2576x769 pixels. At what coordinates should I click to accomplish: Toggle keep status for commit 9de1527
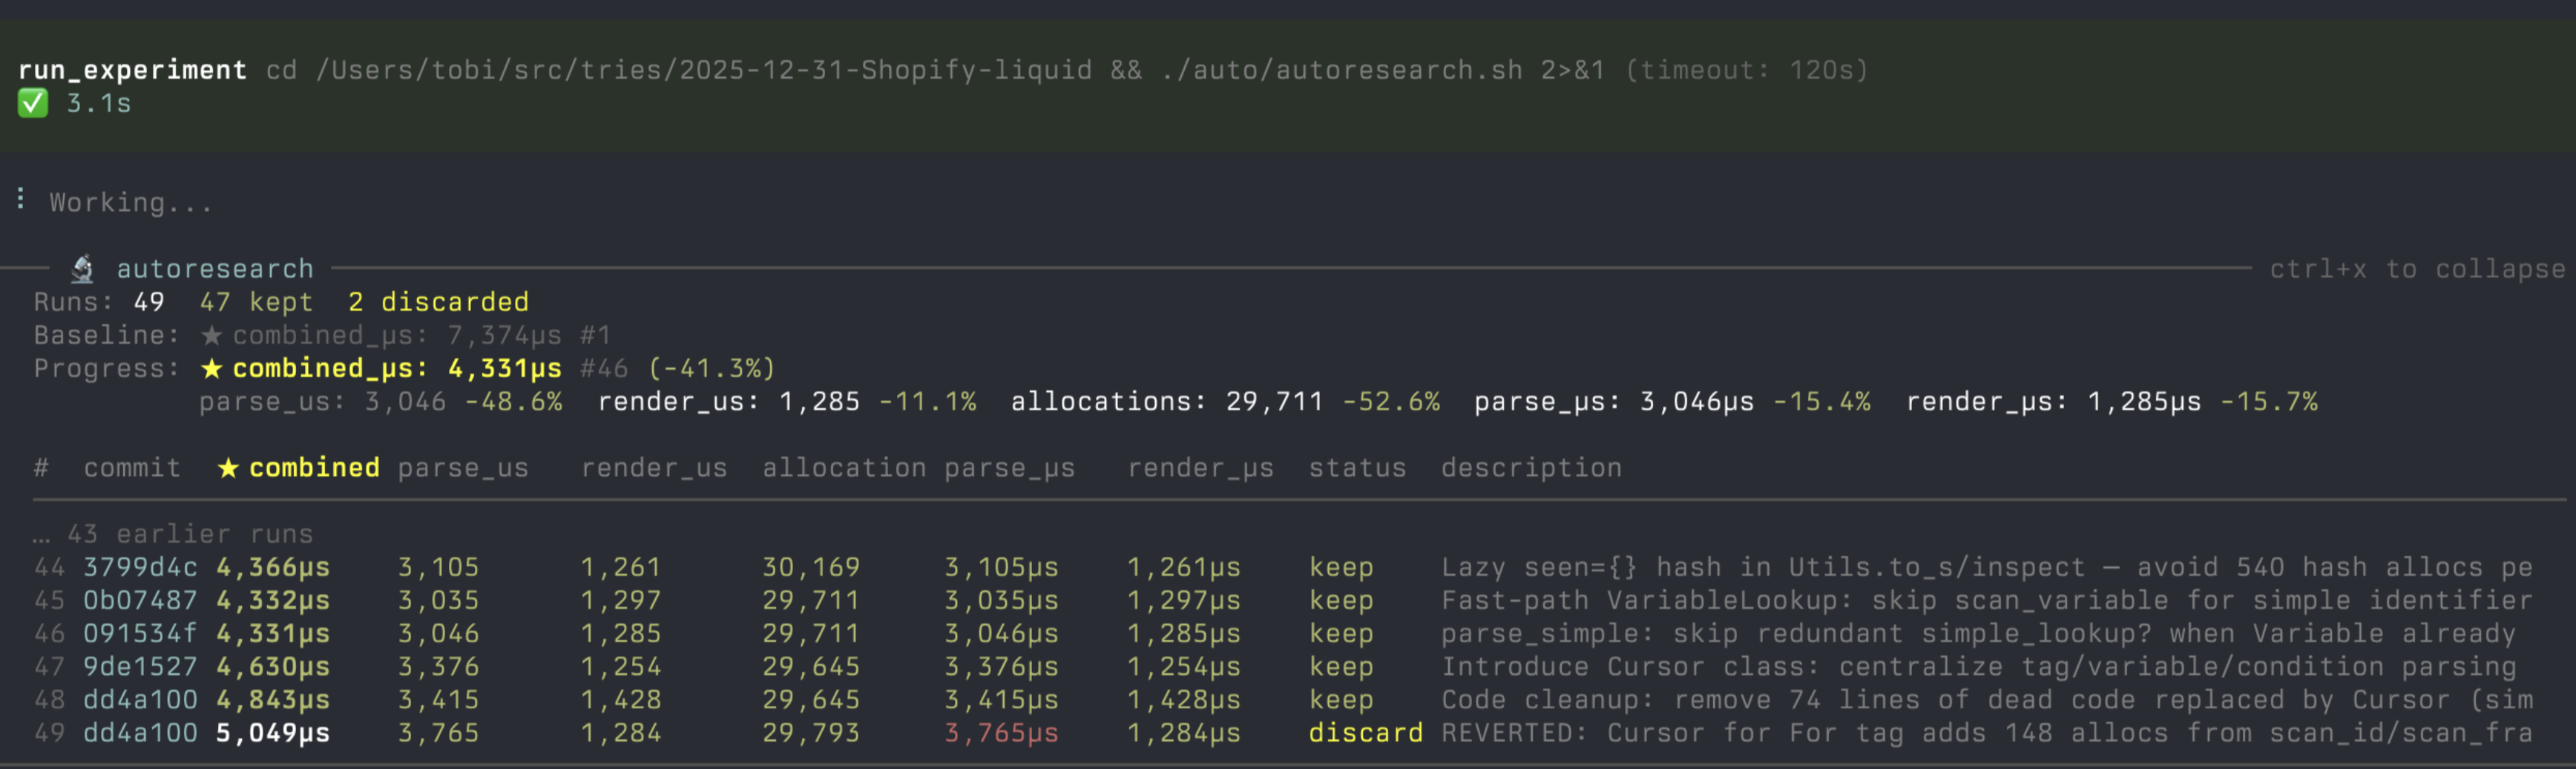(1342, 666)
